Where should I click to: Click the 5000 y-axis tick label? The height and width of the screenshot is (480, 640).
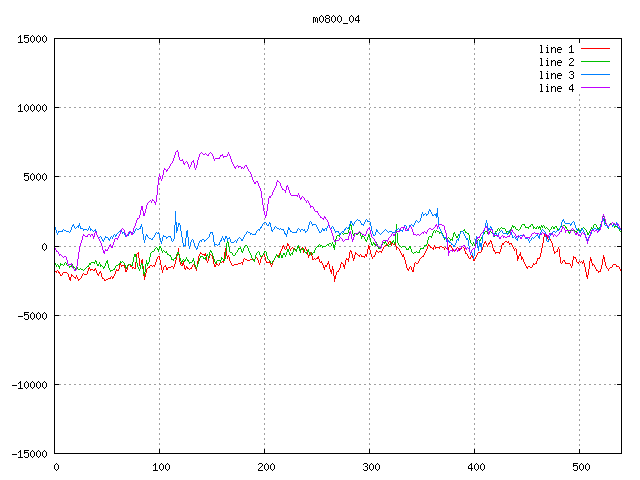(35, 177)
